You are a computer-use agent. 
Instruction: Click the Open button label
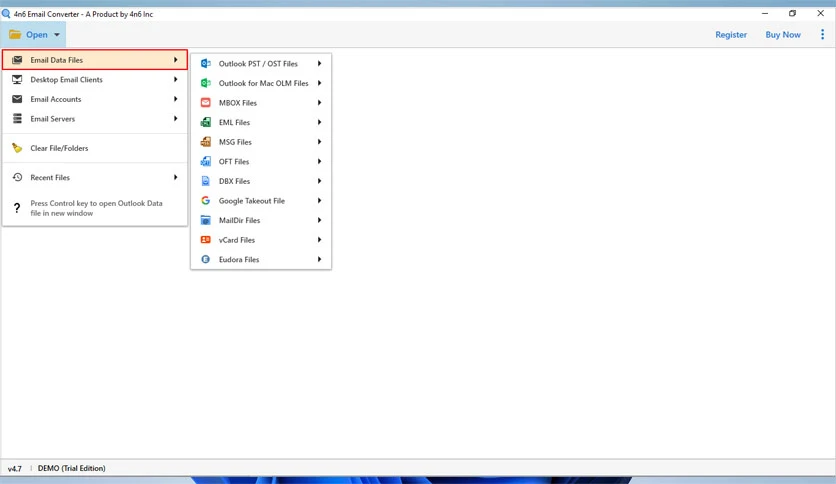coord(37,35)
